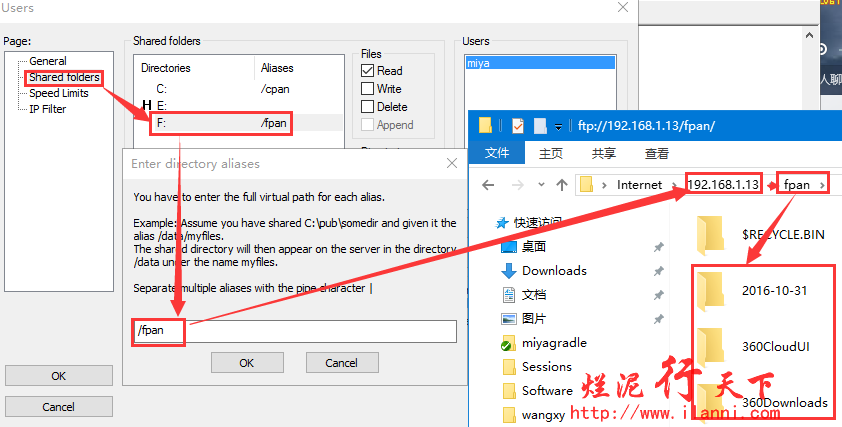Select Speed Limits in the Page tree
842x427 pixels.
(58, 93)
